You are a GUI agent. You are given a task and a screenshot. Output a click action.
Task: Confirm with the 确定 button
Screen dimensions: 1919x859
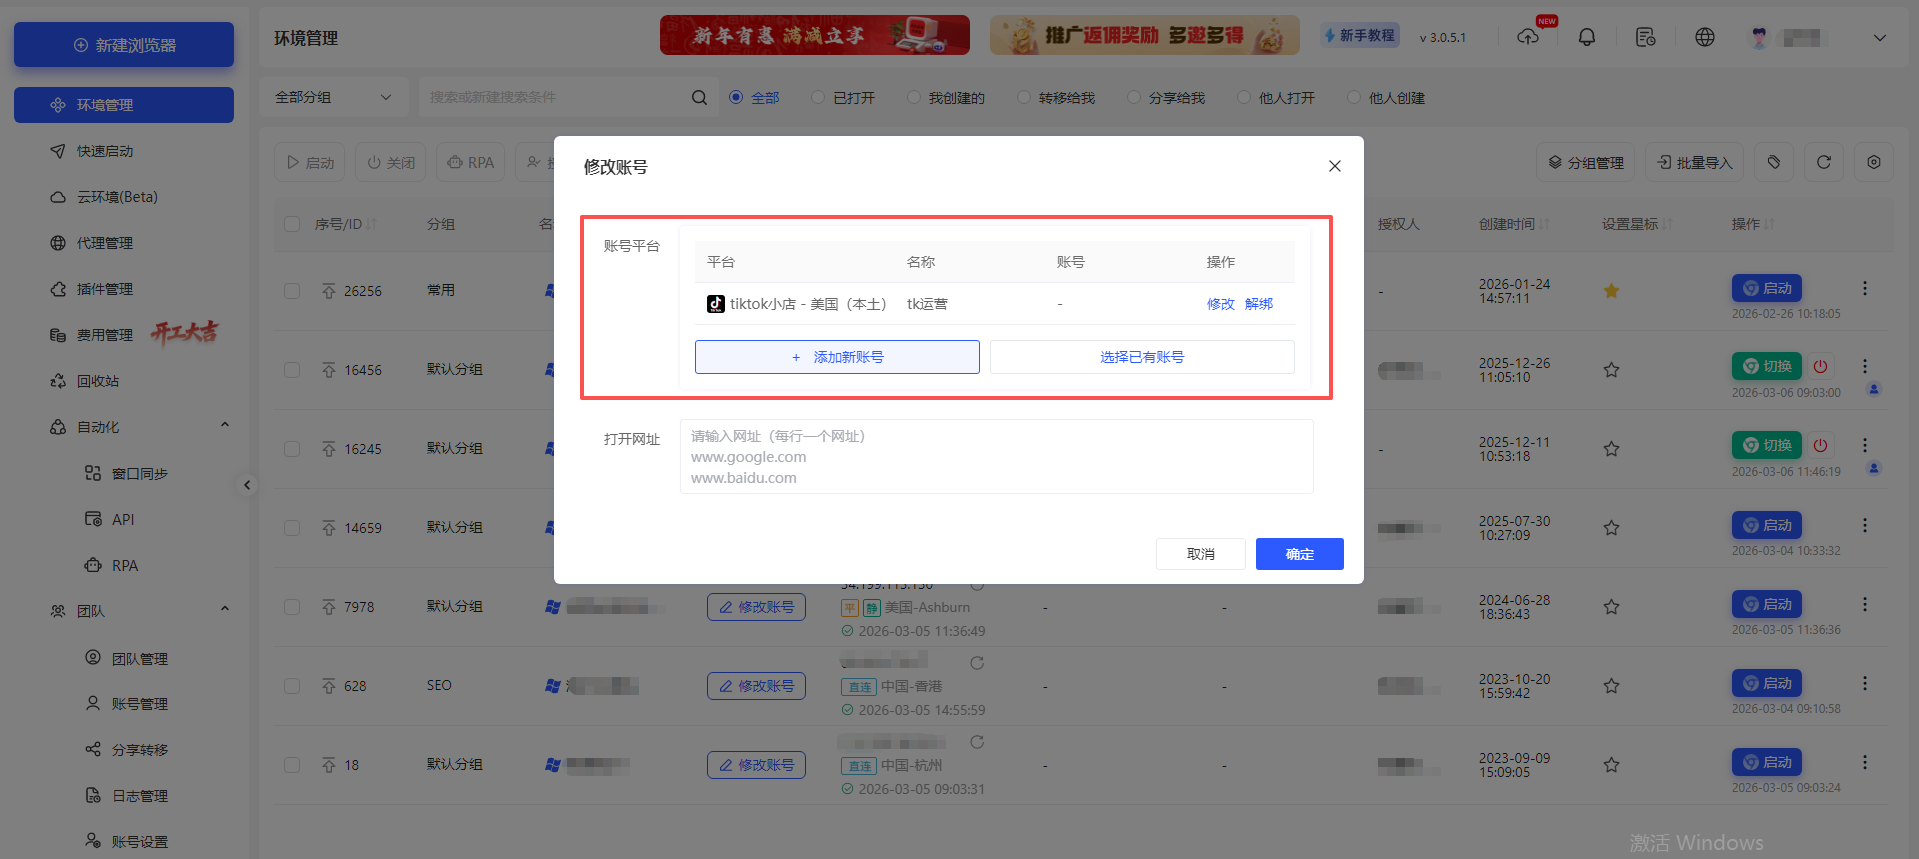click(1299, 554)
